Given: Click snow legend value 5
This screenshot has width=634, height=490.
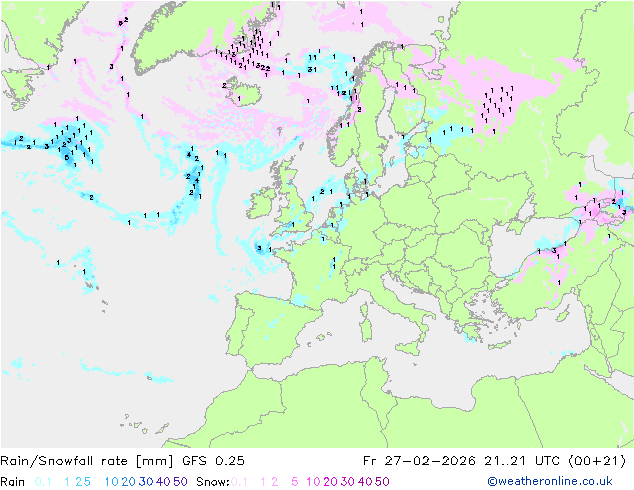Looking at the screenshot, I should pyautogui.click(x=295, y=482).
